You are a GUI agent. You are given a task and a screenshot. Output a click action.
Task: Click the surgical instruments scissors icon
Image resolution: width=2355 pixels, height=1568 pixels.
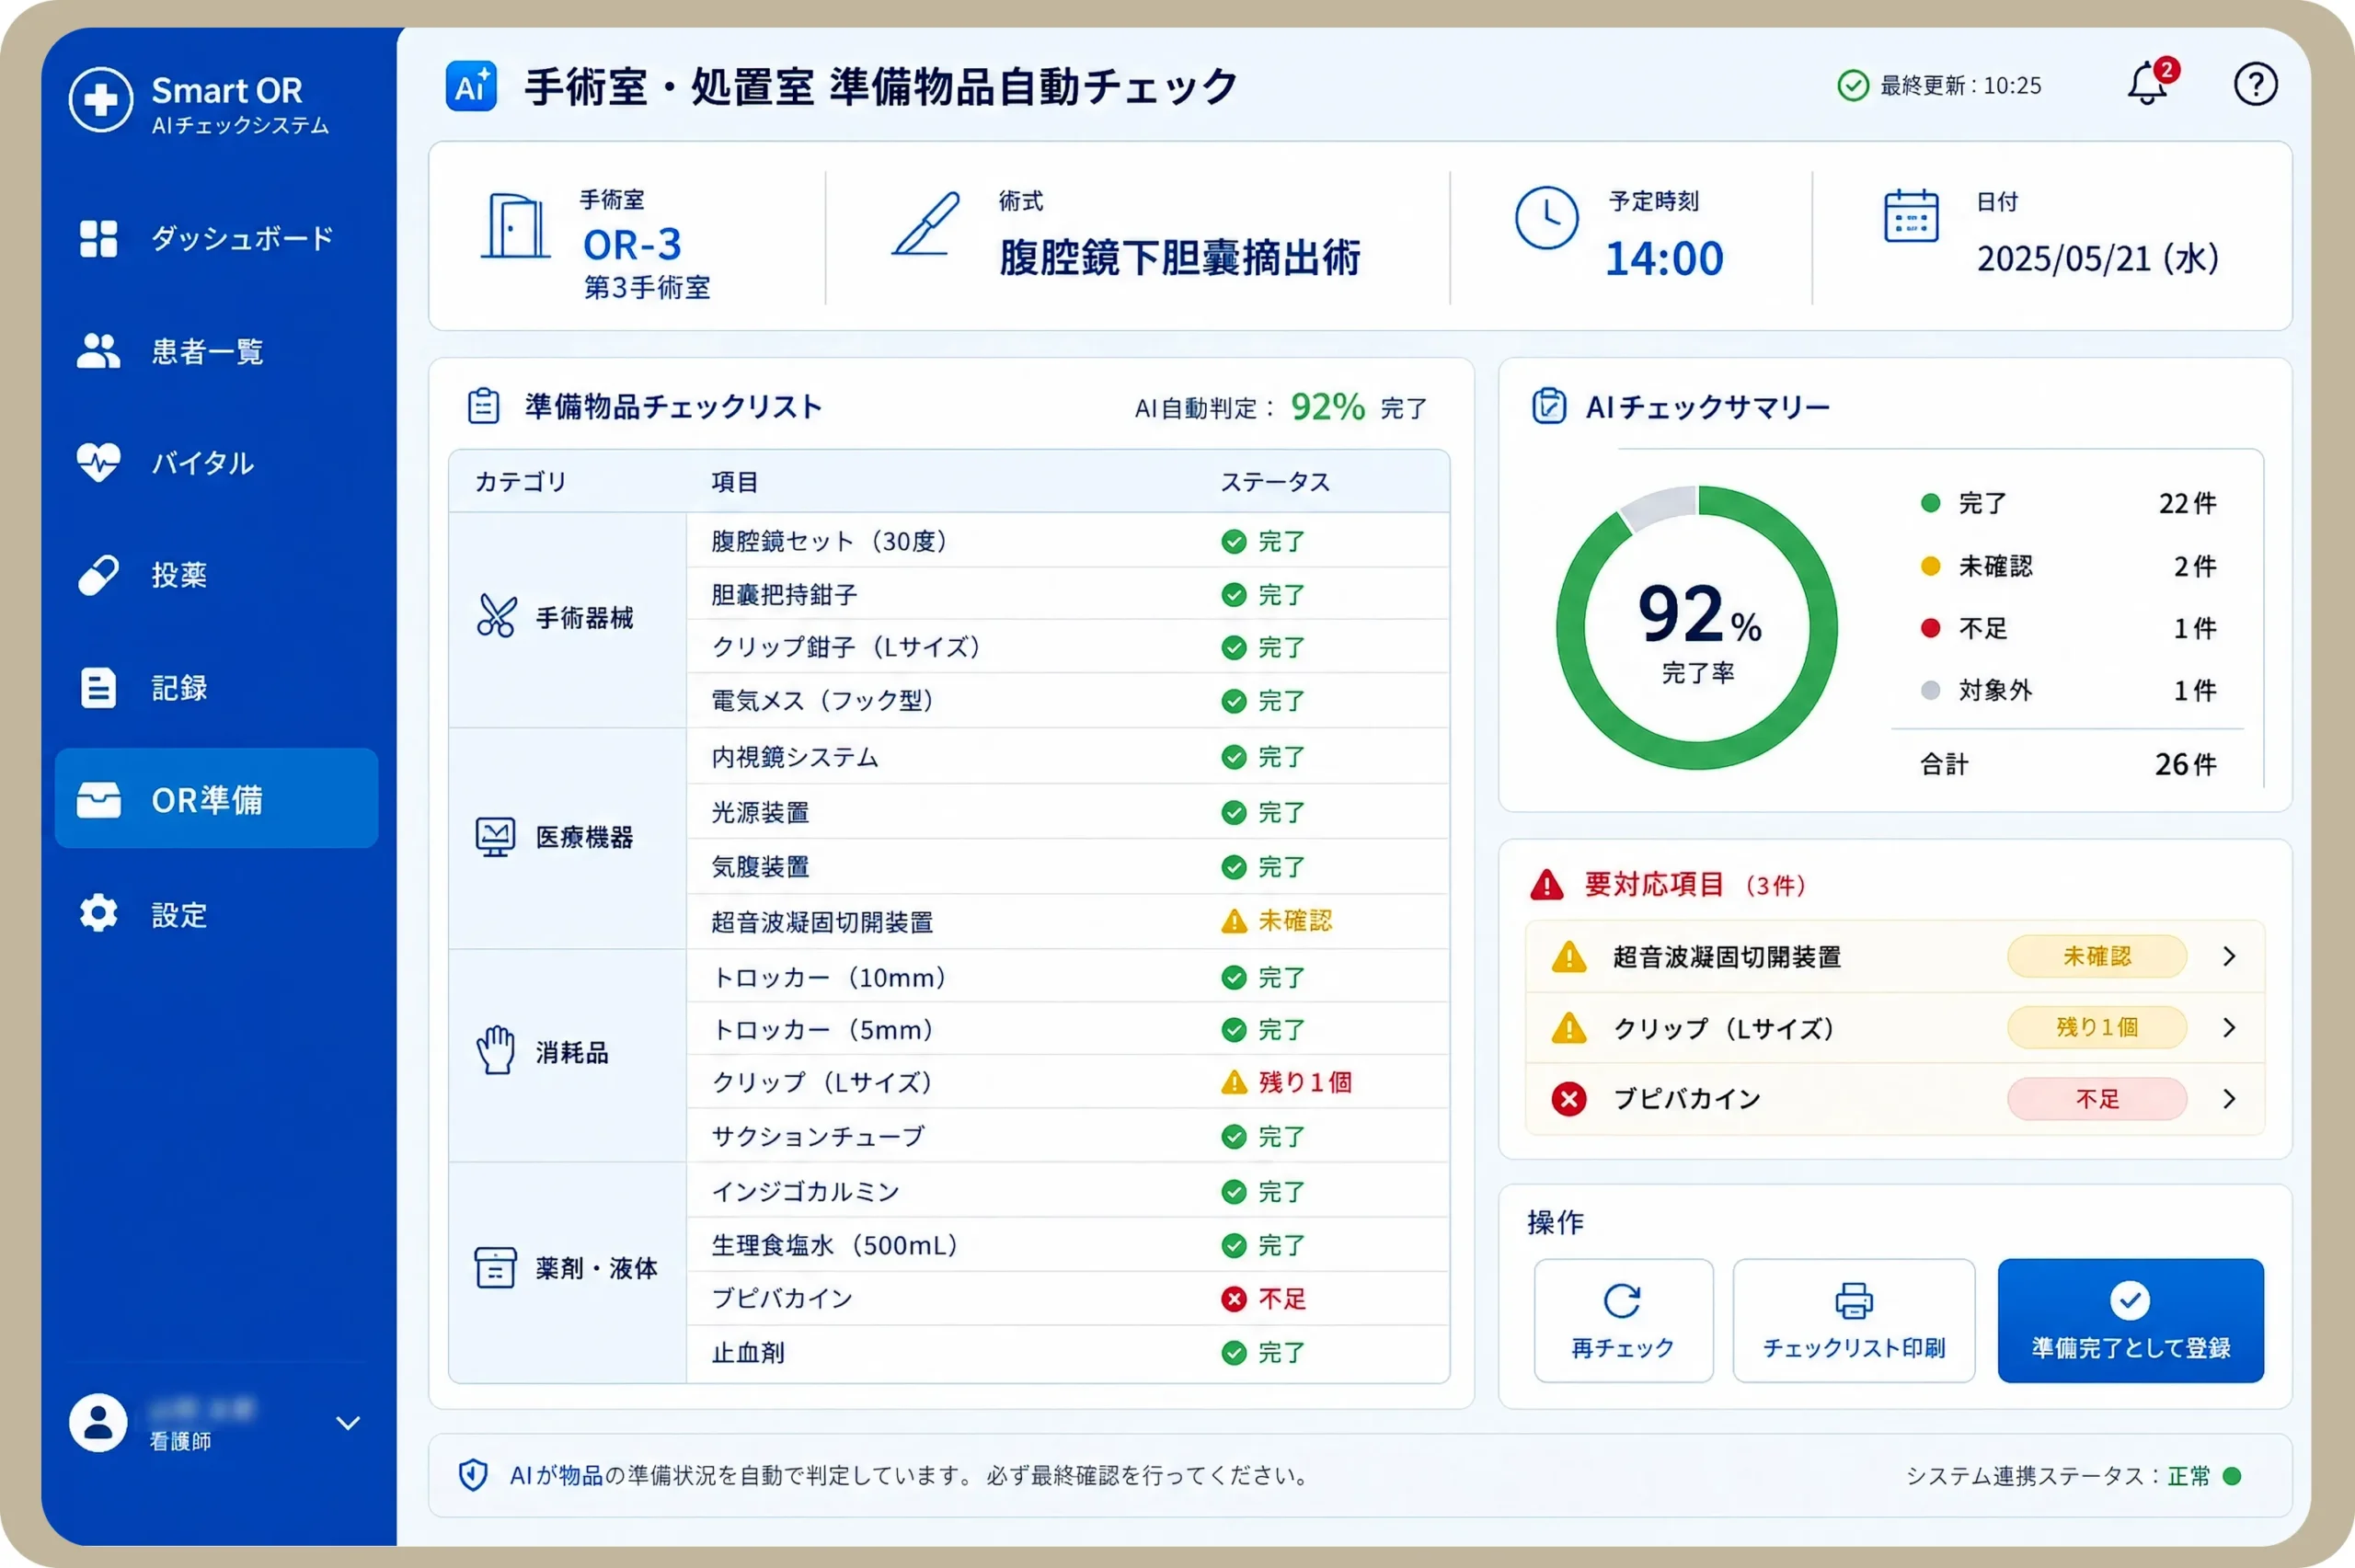(497, 616)
